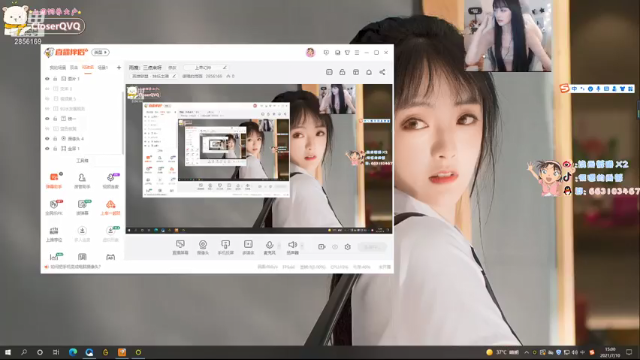The image size is (640, 360).
Task: Switch to the first scene tab
Action: point(58,67)
